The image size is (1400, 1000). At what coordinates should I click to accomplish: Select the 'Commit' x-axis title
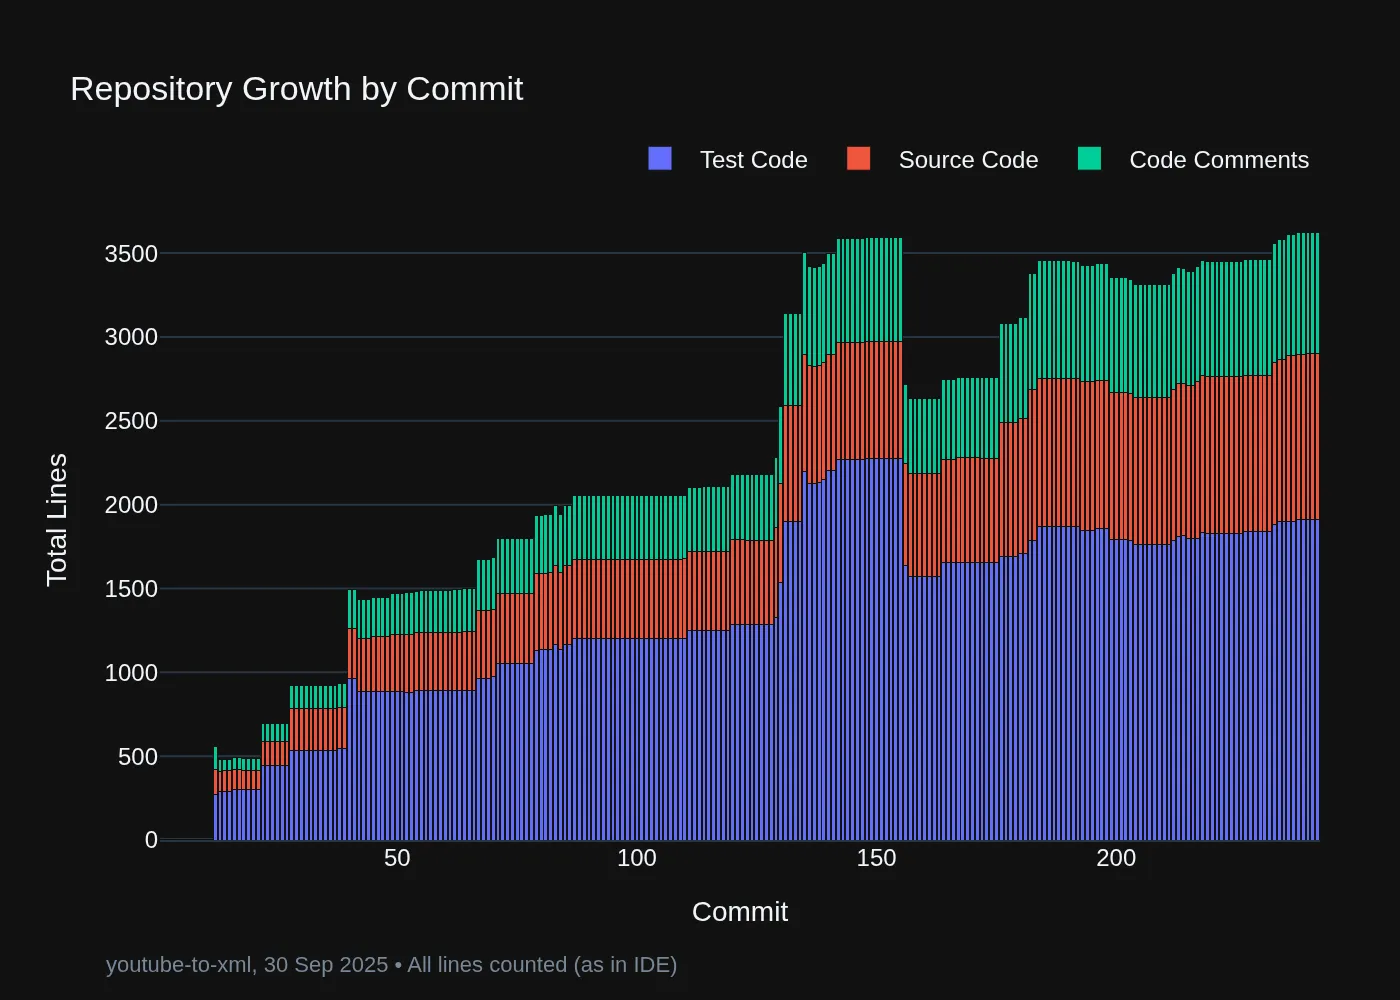(739, 912)
